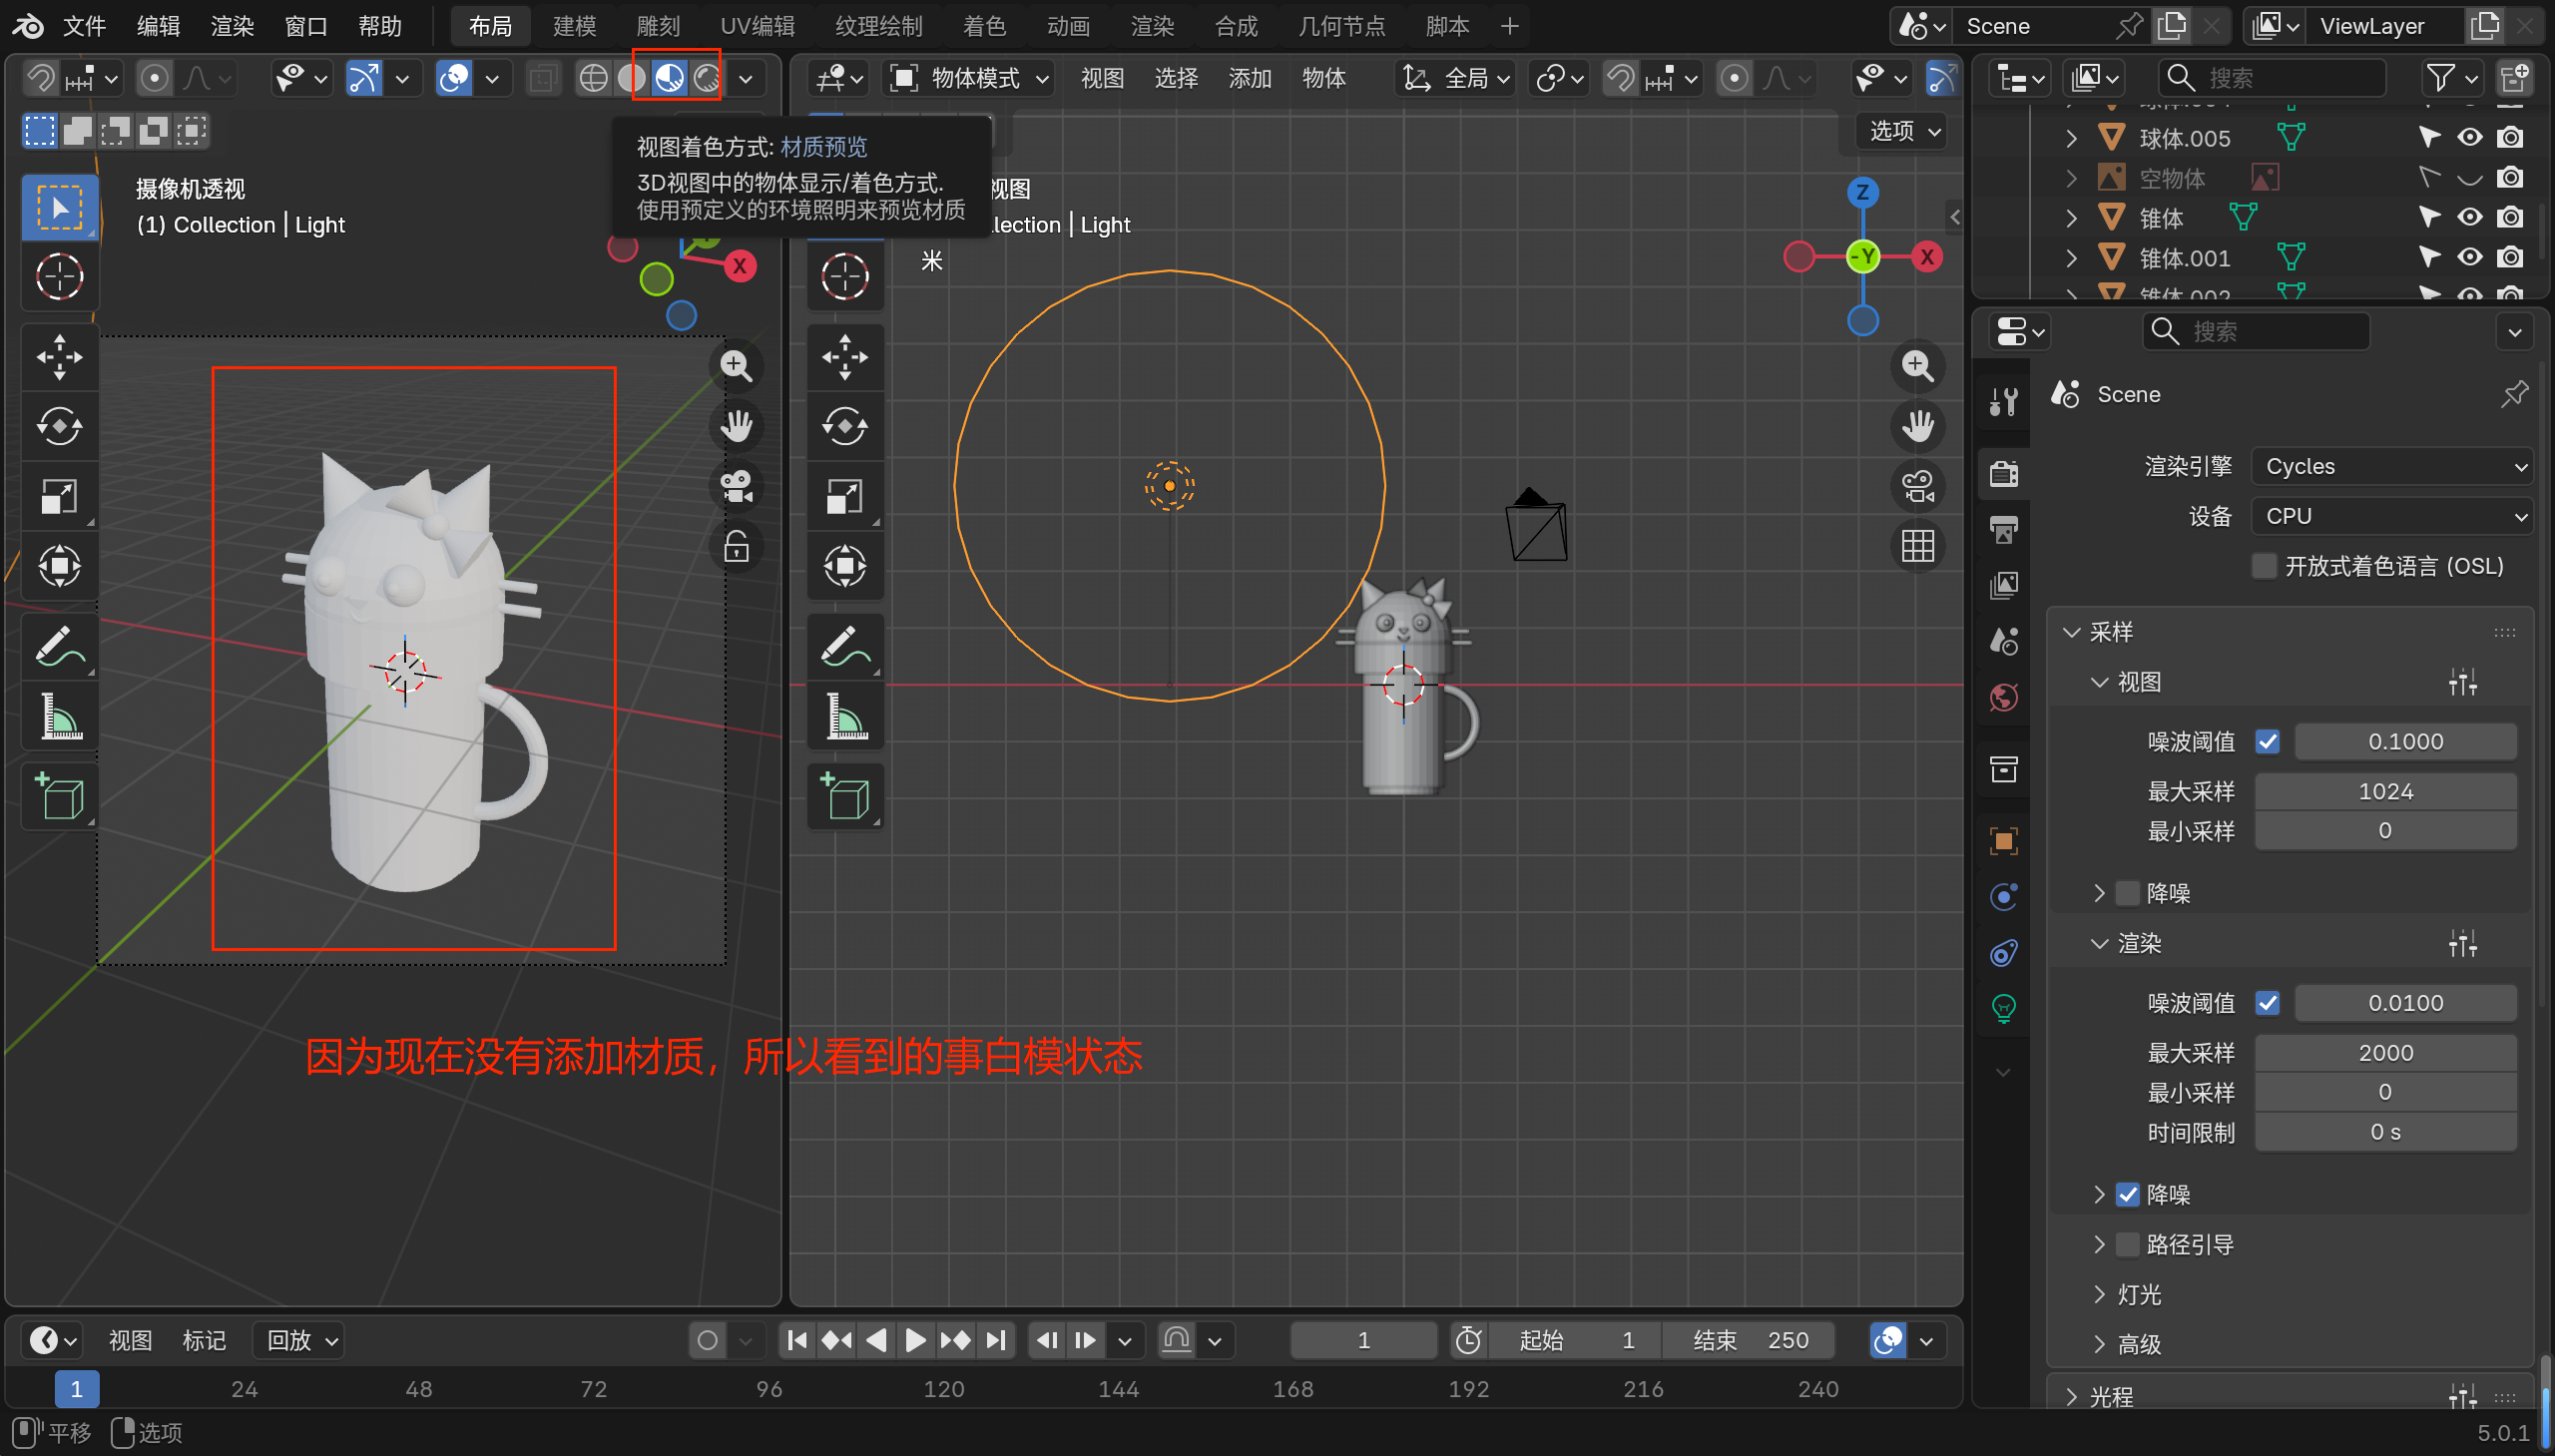
Task: Open the 文件 menu
Action: pyautogui.click(x=84, y=26)
